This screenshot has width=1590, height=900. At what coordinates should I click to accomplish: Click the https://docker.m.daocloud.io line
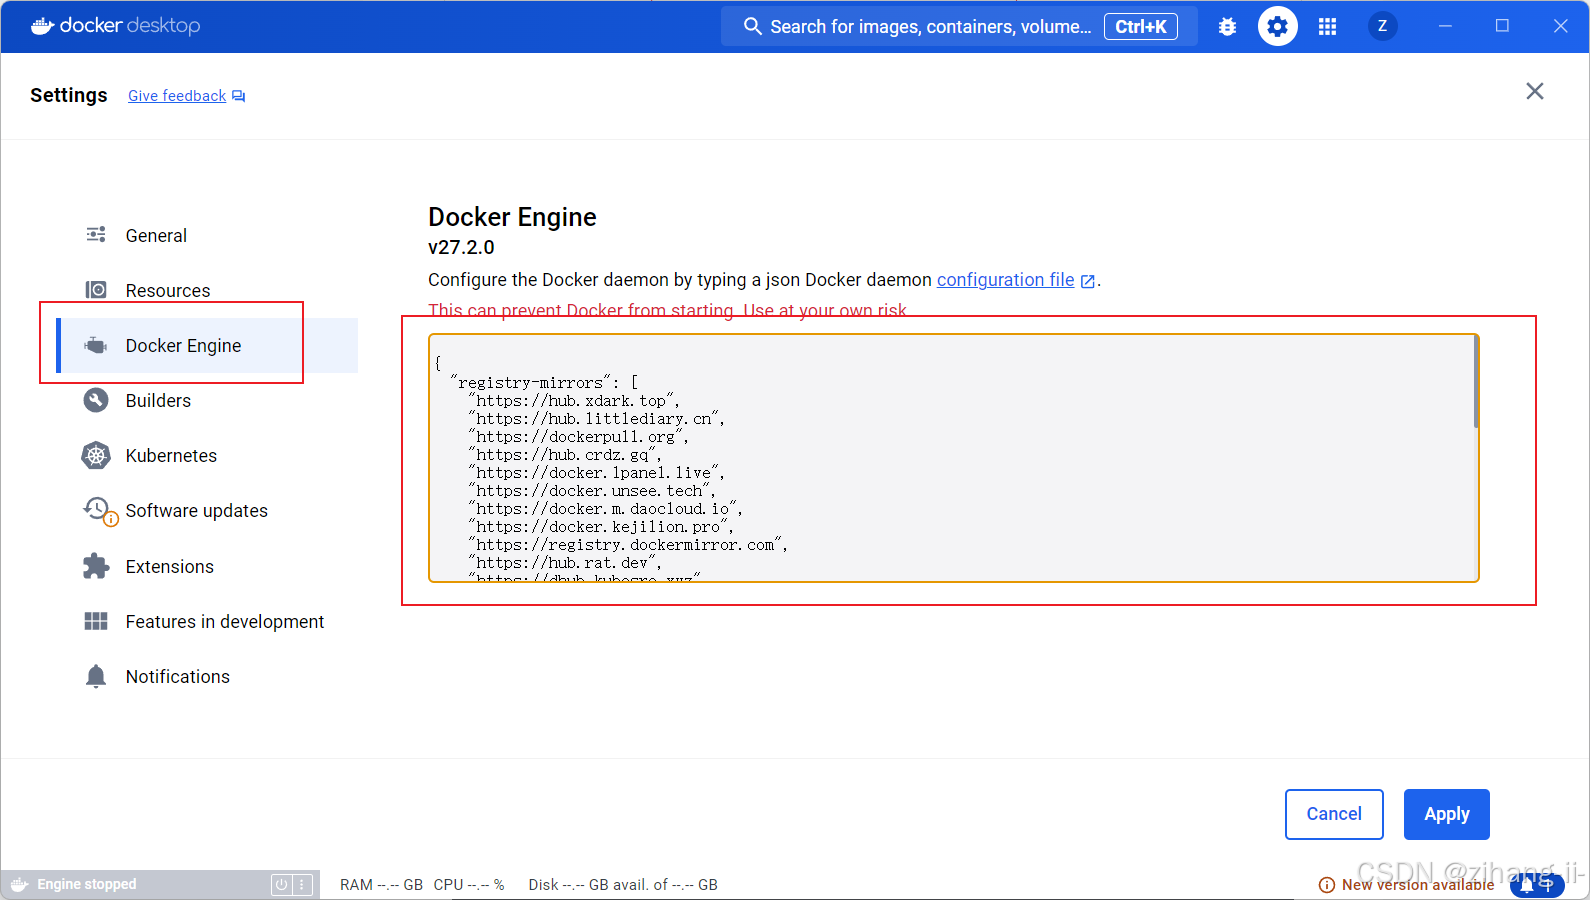click(x=606, y=509)
